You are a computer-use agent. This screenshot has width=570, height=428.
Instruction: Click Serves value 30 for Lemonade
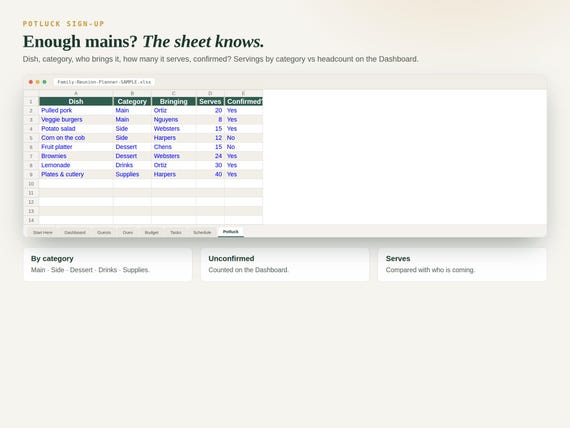click(x=210, y=165)
